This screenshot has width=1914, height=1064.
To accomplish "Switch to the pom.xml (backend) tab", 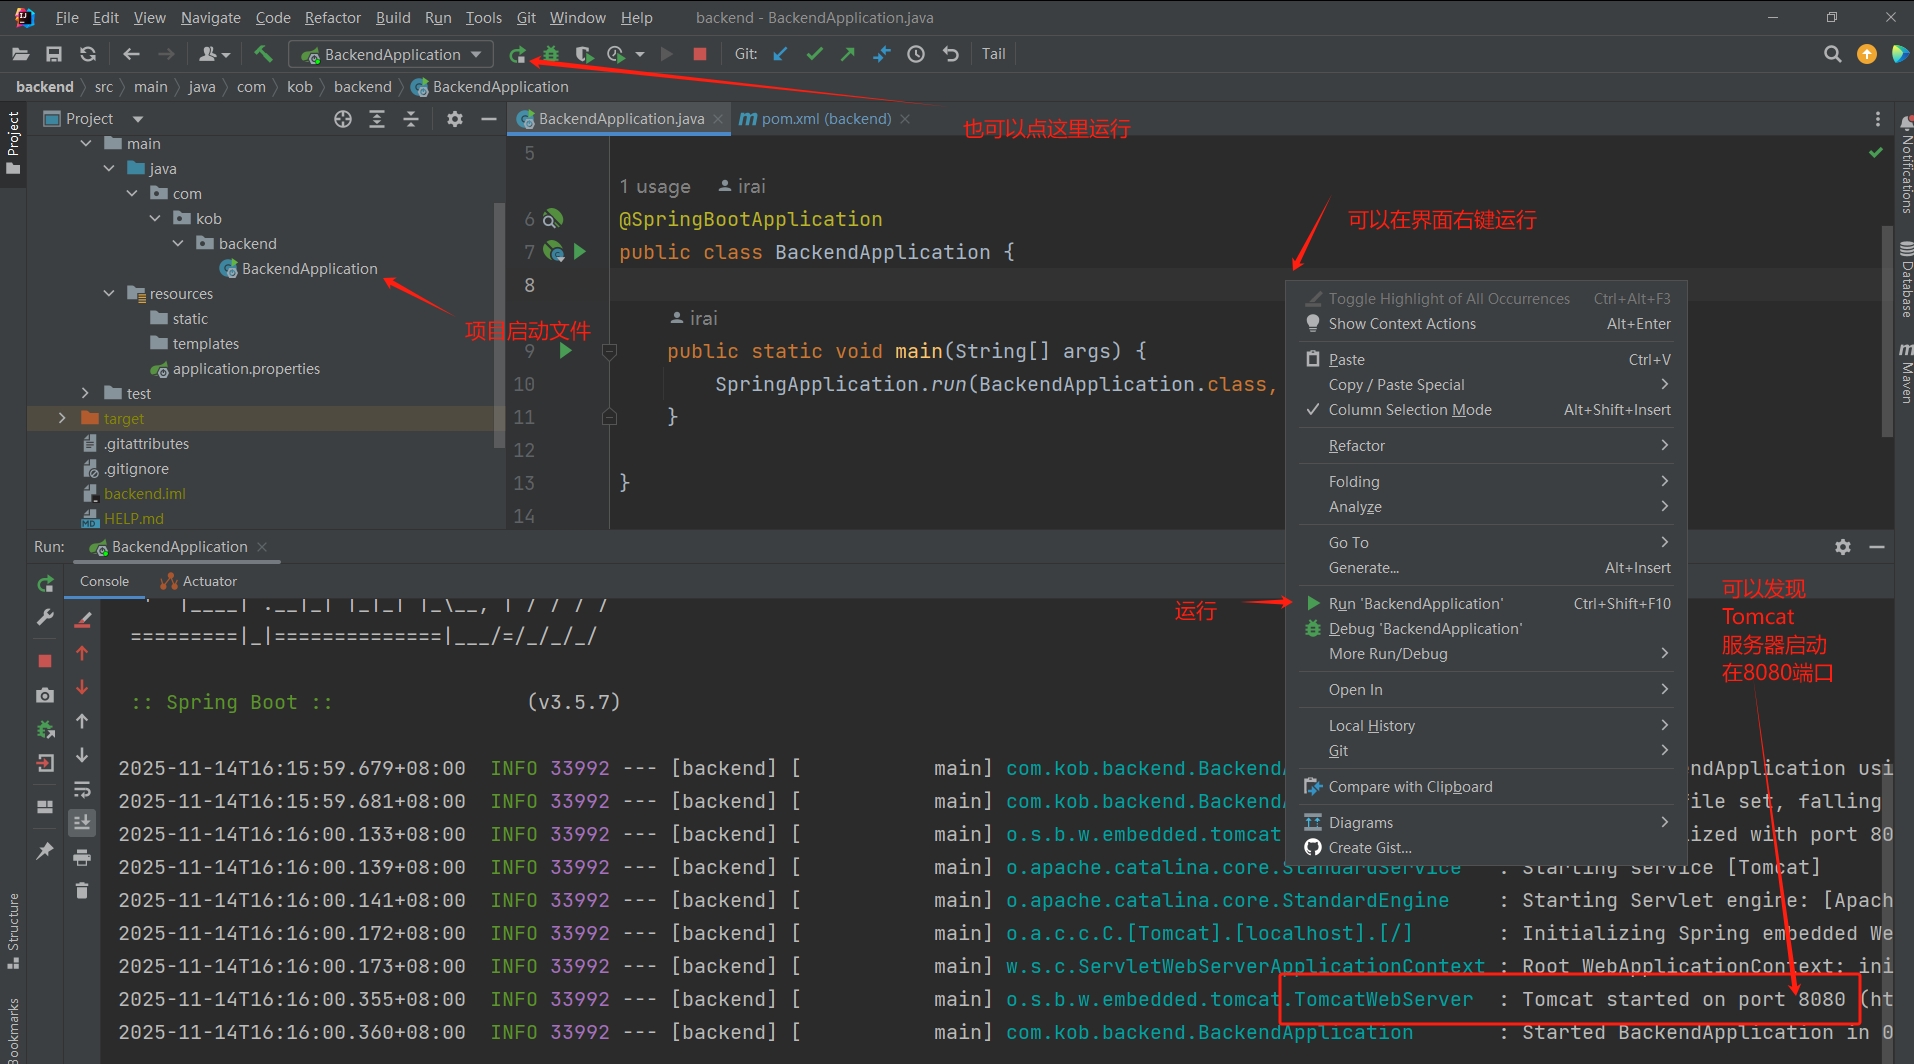I will point(825,119).
